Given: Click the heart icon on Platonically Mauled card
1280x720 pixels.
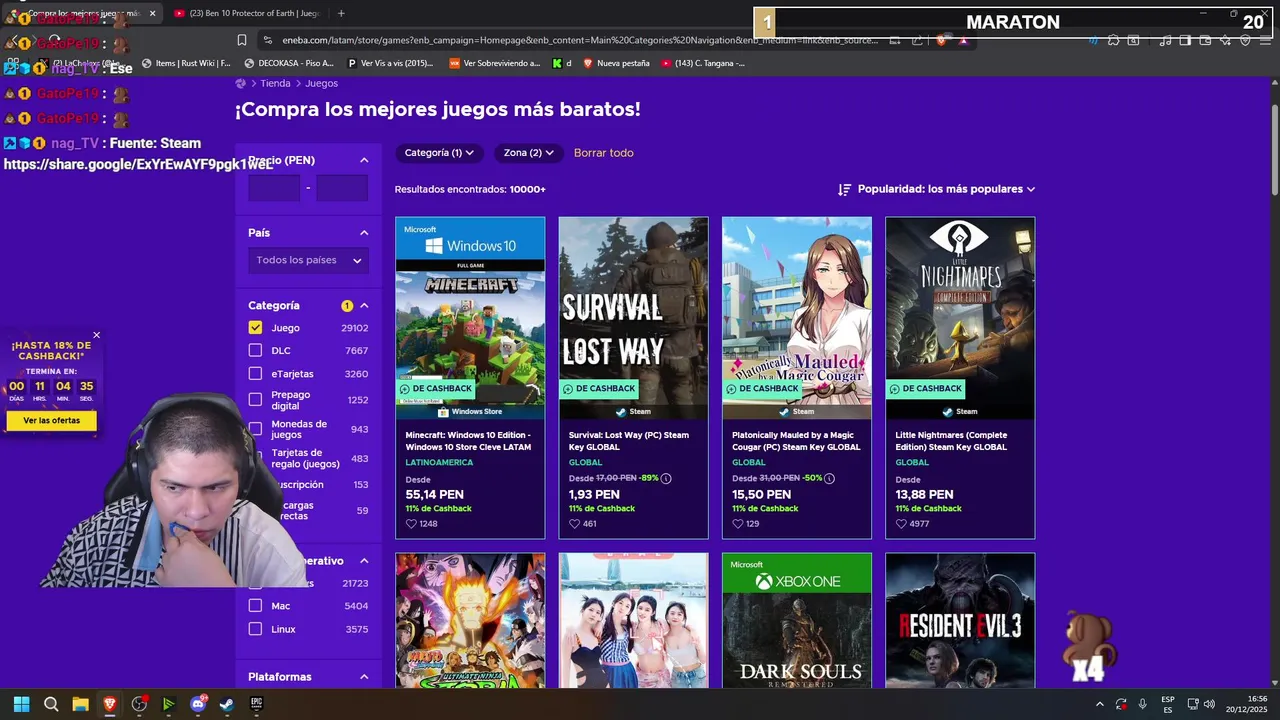Looking at the screenshot, I should [x=737, y=524].
